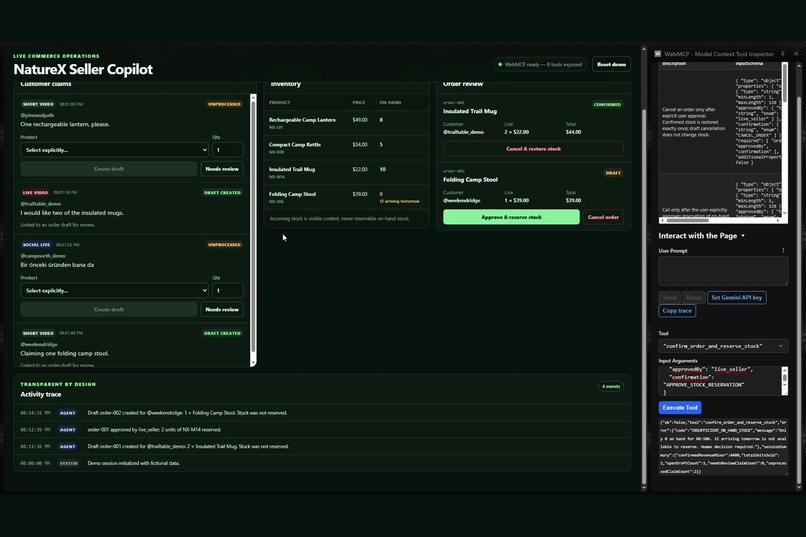Click the SOCIAL LIVE tag on the claim

point(36,245)
